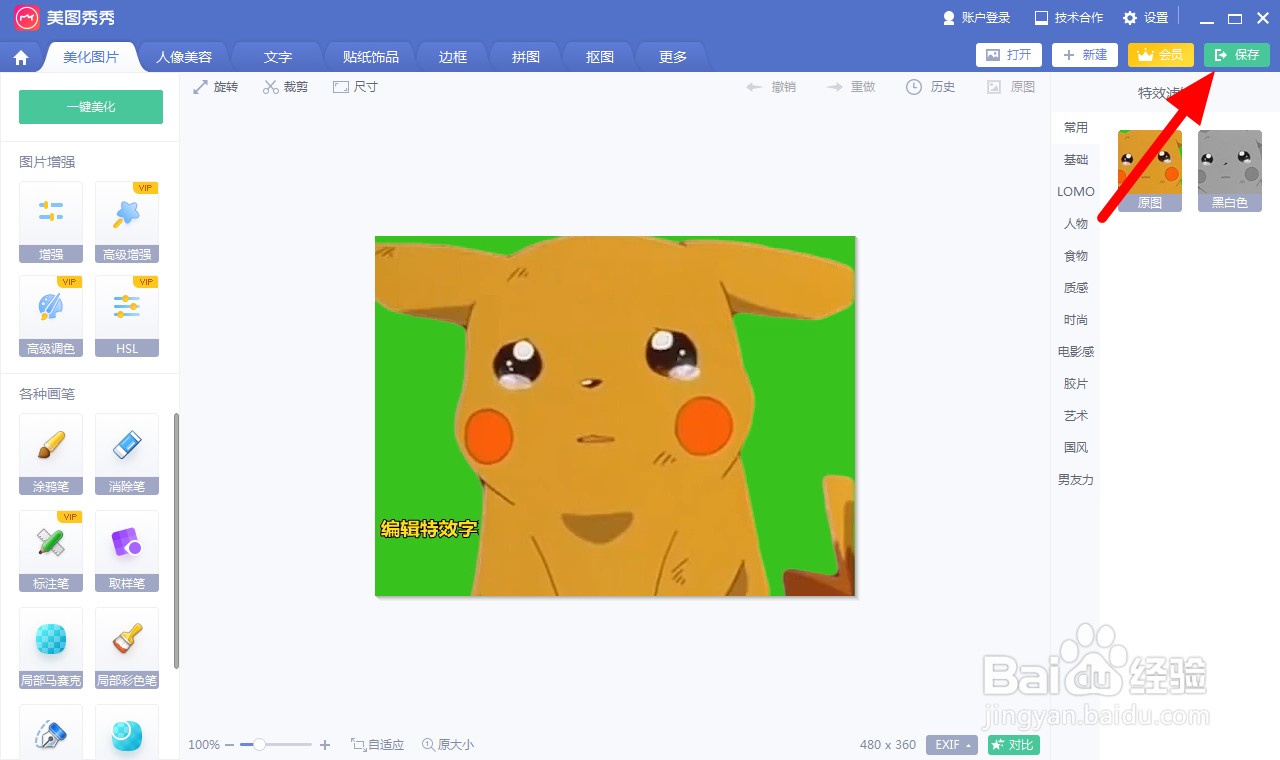Select the 消除笔 eraser tool
Image resolution: width=1280 pixels, height=760 pixels.
coord(127,454)
